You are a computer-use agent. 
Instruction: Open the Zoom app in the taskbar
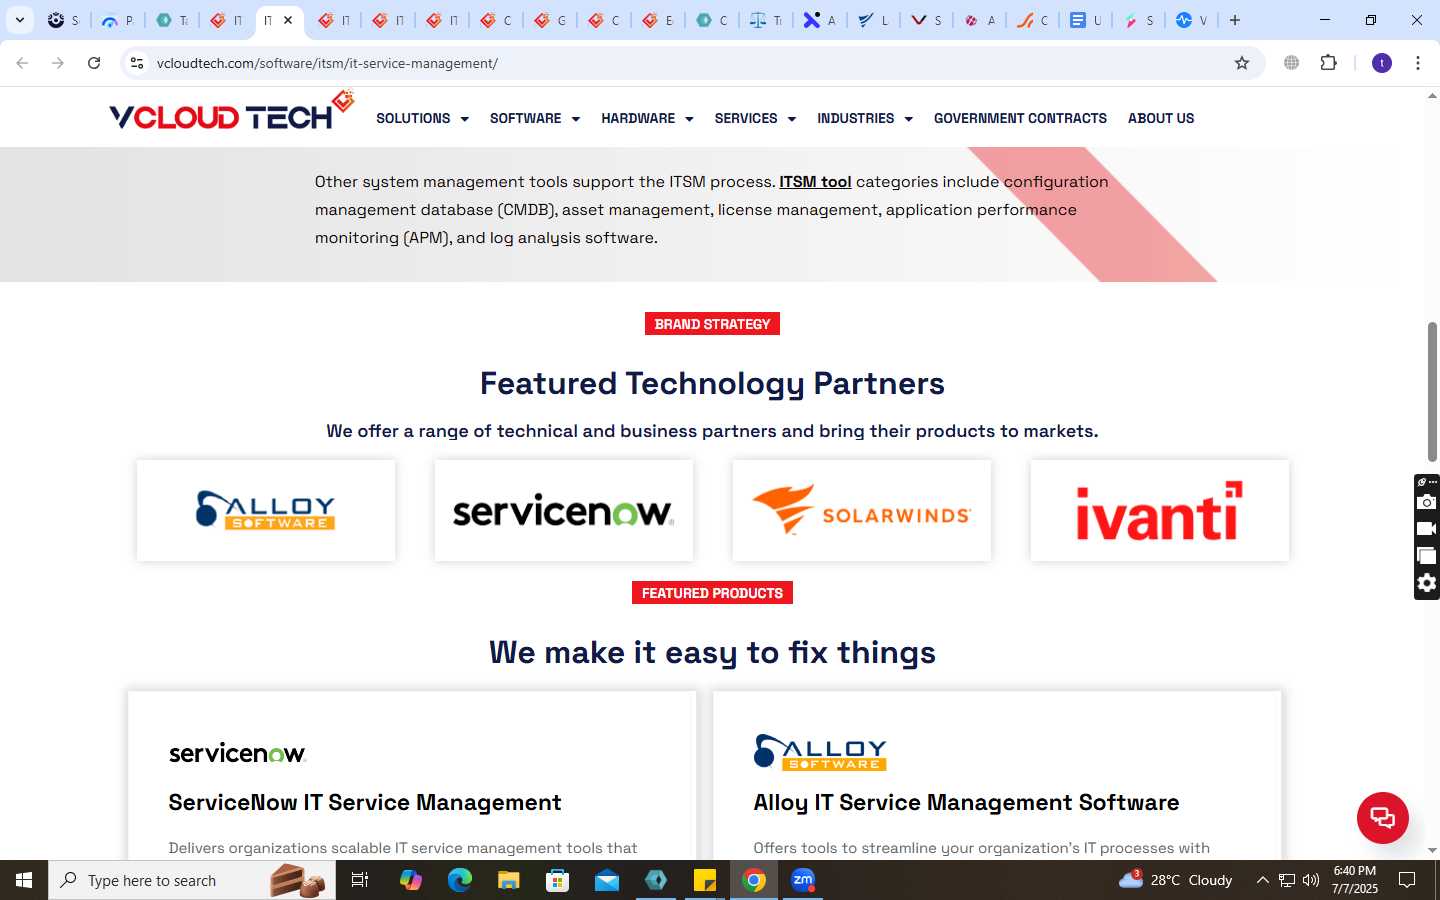(x=803, y=880)
